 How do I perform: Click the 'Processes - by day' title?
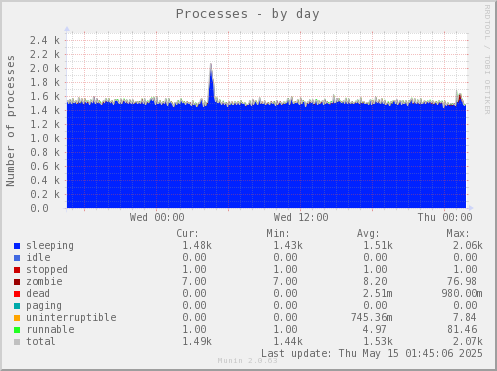tap(248, 14)
